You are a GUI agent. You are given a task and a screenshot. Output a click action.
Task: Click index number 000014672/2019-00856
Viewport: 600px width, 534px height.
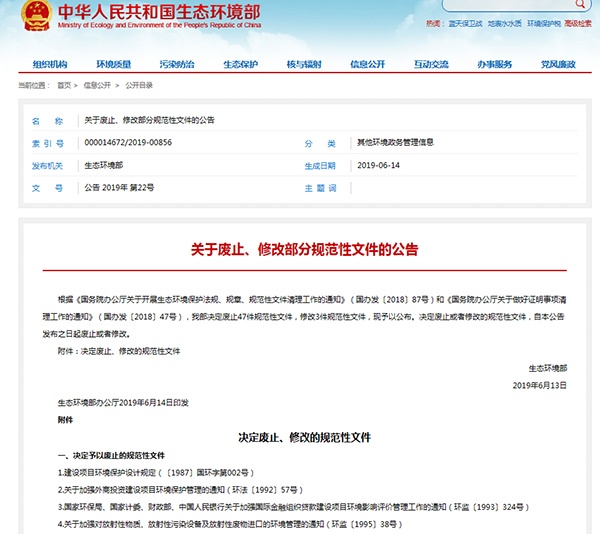128,143
